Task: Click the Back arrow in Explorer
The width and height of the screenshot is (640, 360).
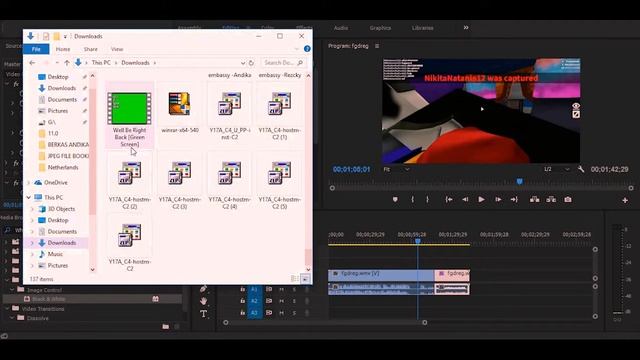Action: 32,62
